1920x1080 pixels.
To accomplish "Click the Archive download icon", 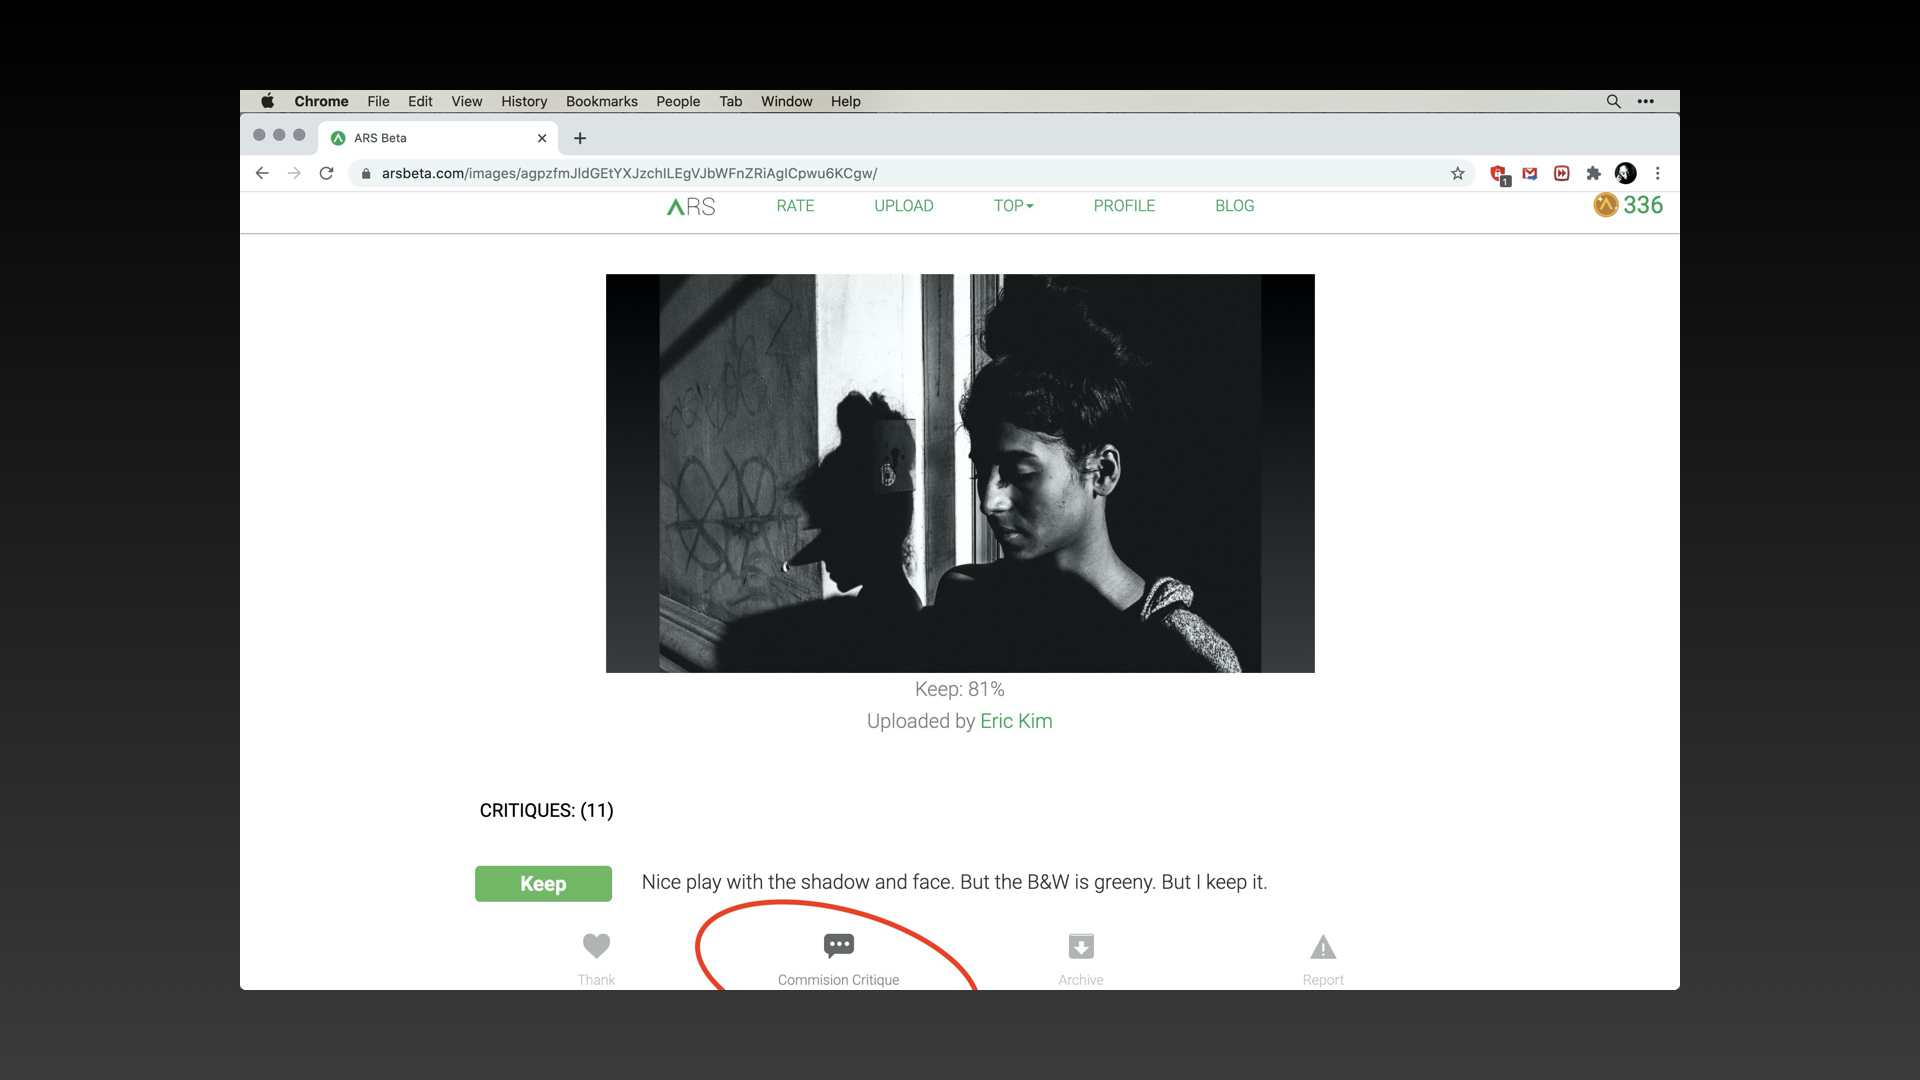I will [1081, 946].
